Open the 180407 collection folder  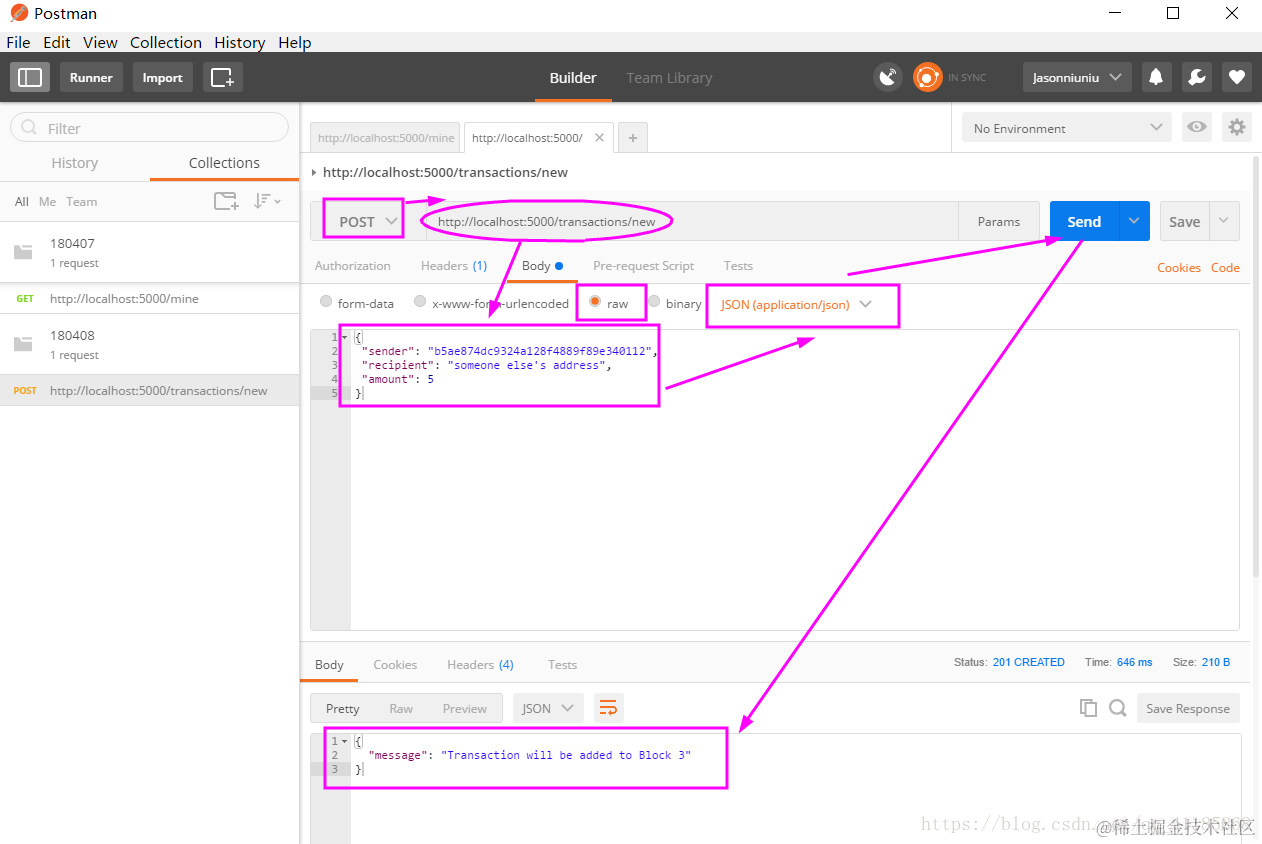pos(150,252)
